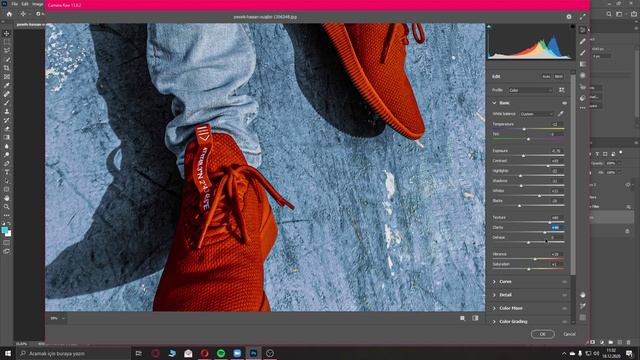Toggle Basic panel visibility eye
The height and width of the screenshot is (360, 640).
[564, 103]
